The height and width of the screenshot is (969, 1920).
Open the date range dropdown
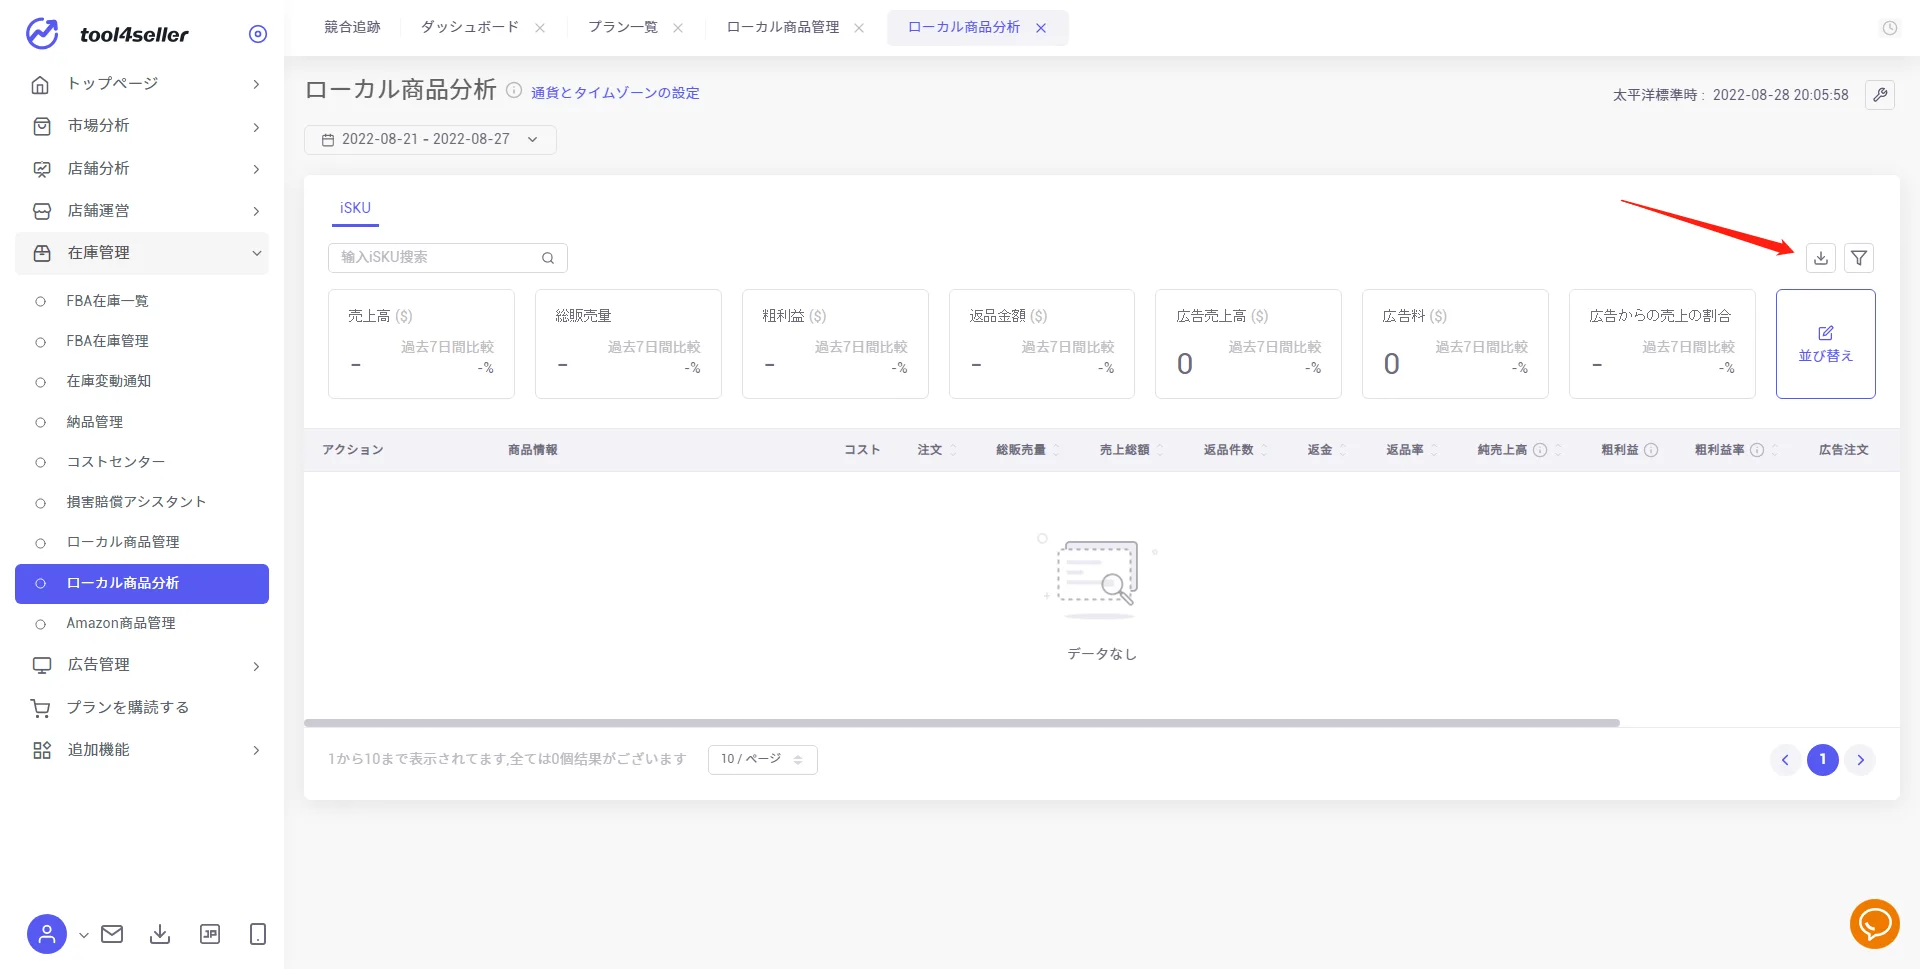point(430,140)
